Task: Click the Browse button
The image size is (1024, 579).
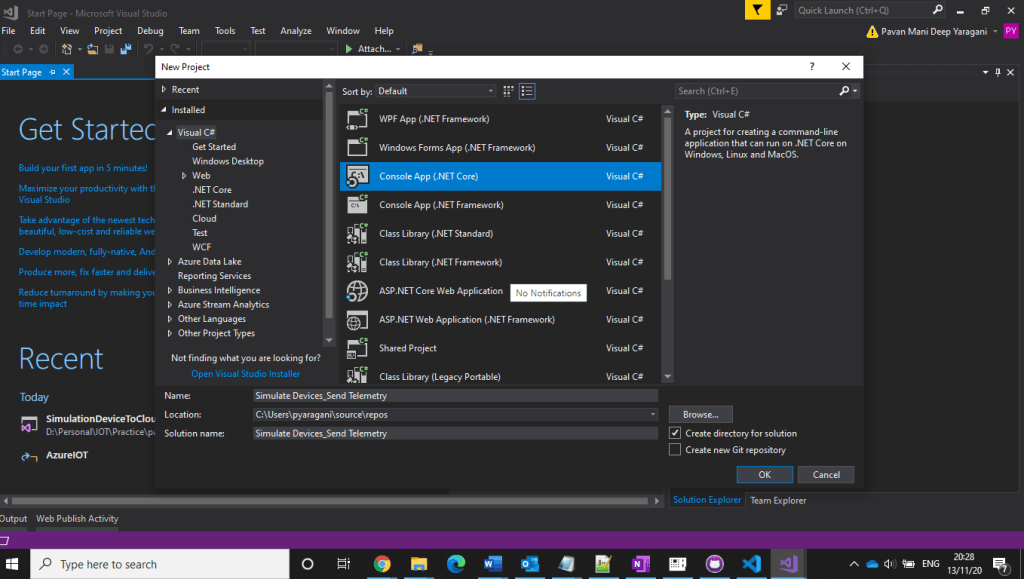Action: click(x=700, y=414)
